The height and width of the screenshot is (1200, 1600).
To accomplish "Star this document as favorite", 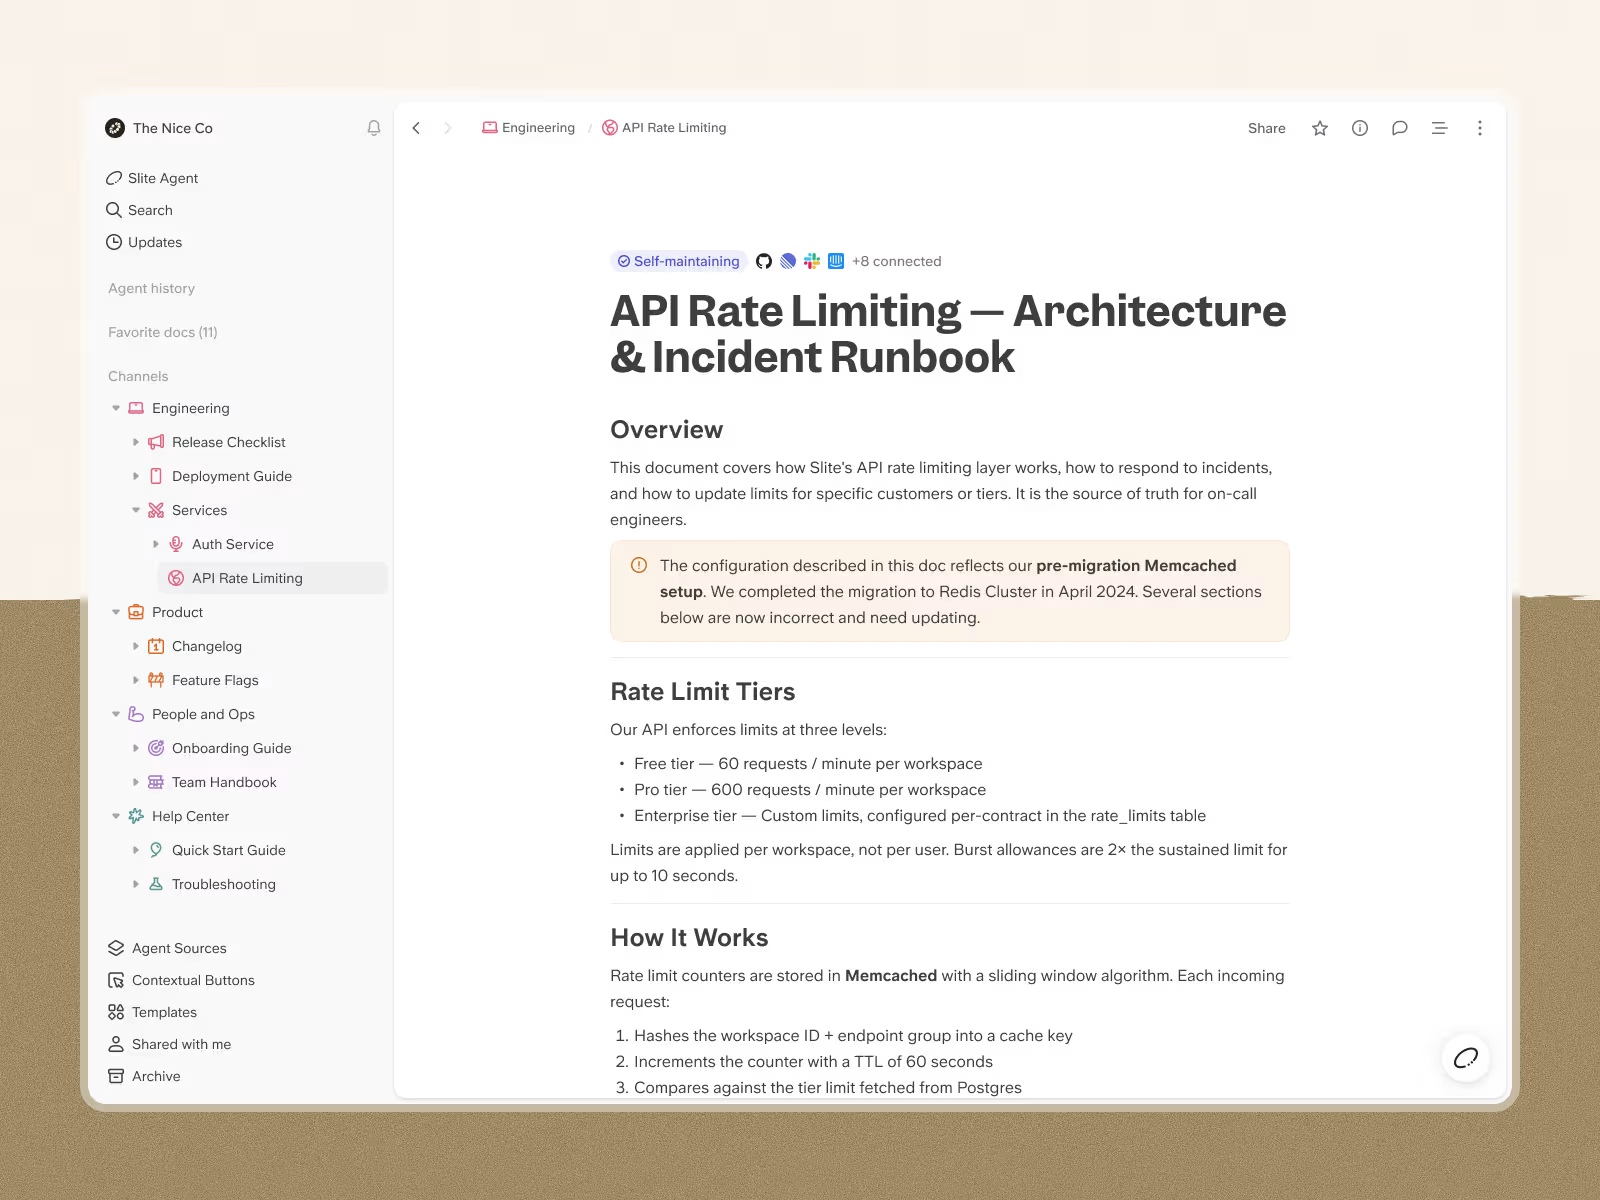I will [x=1320, y=128].
